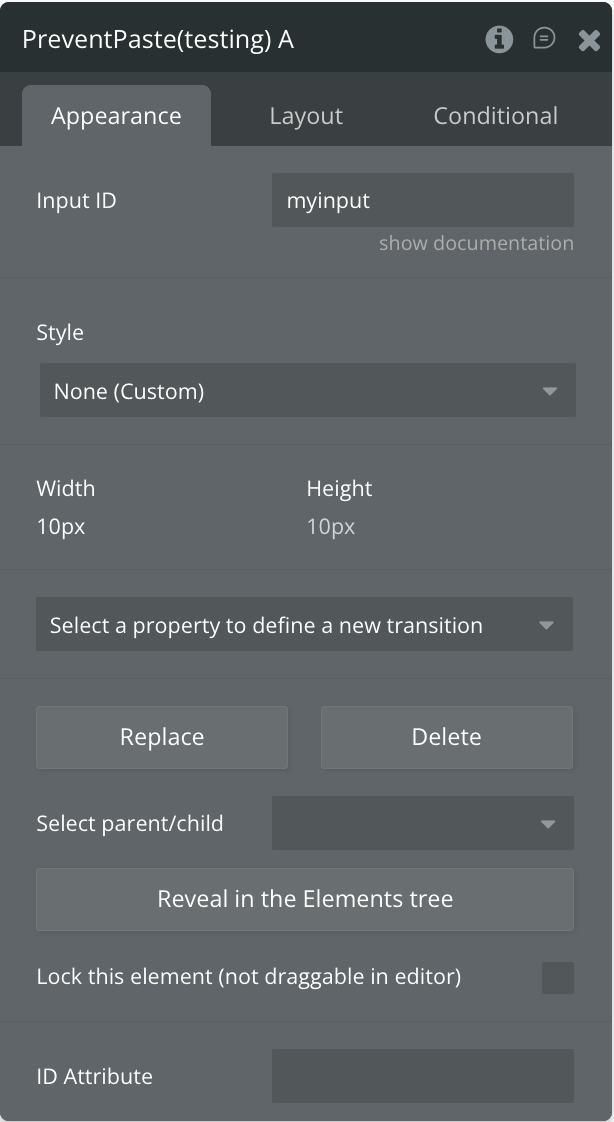This screenshot has height=1122, width=614.
Task: Expand the new transition property dropdown
Action: point(304,625)
